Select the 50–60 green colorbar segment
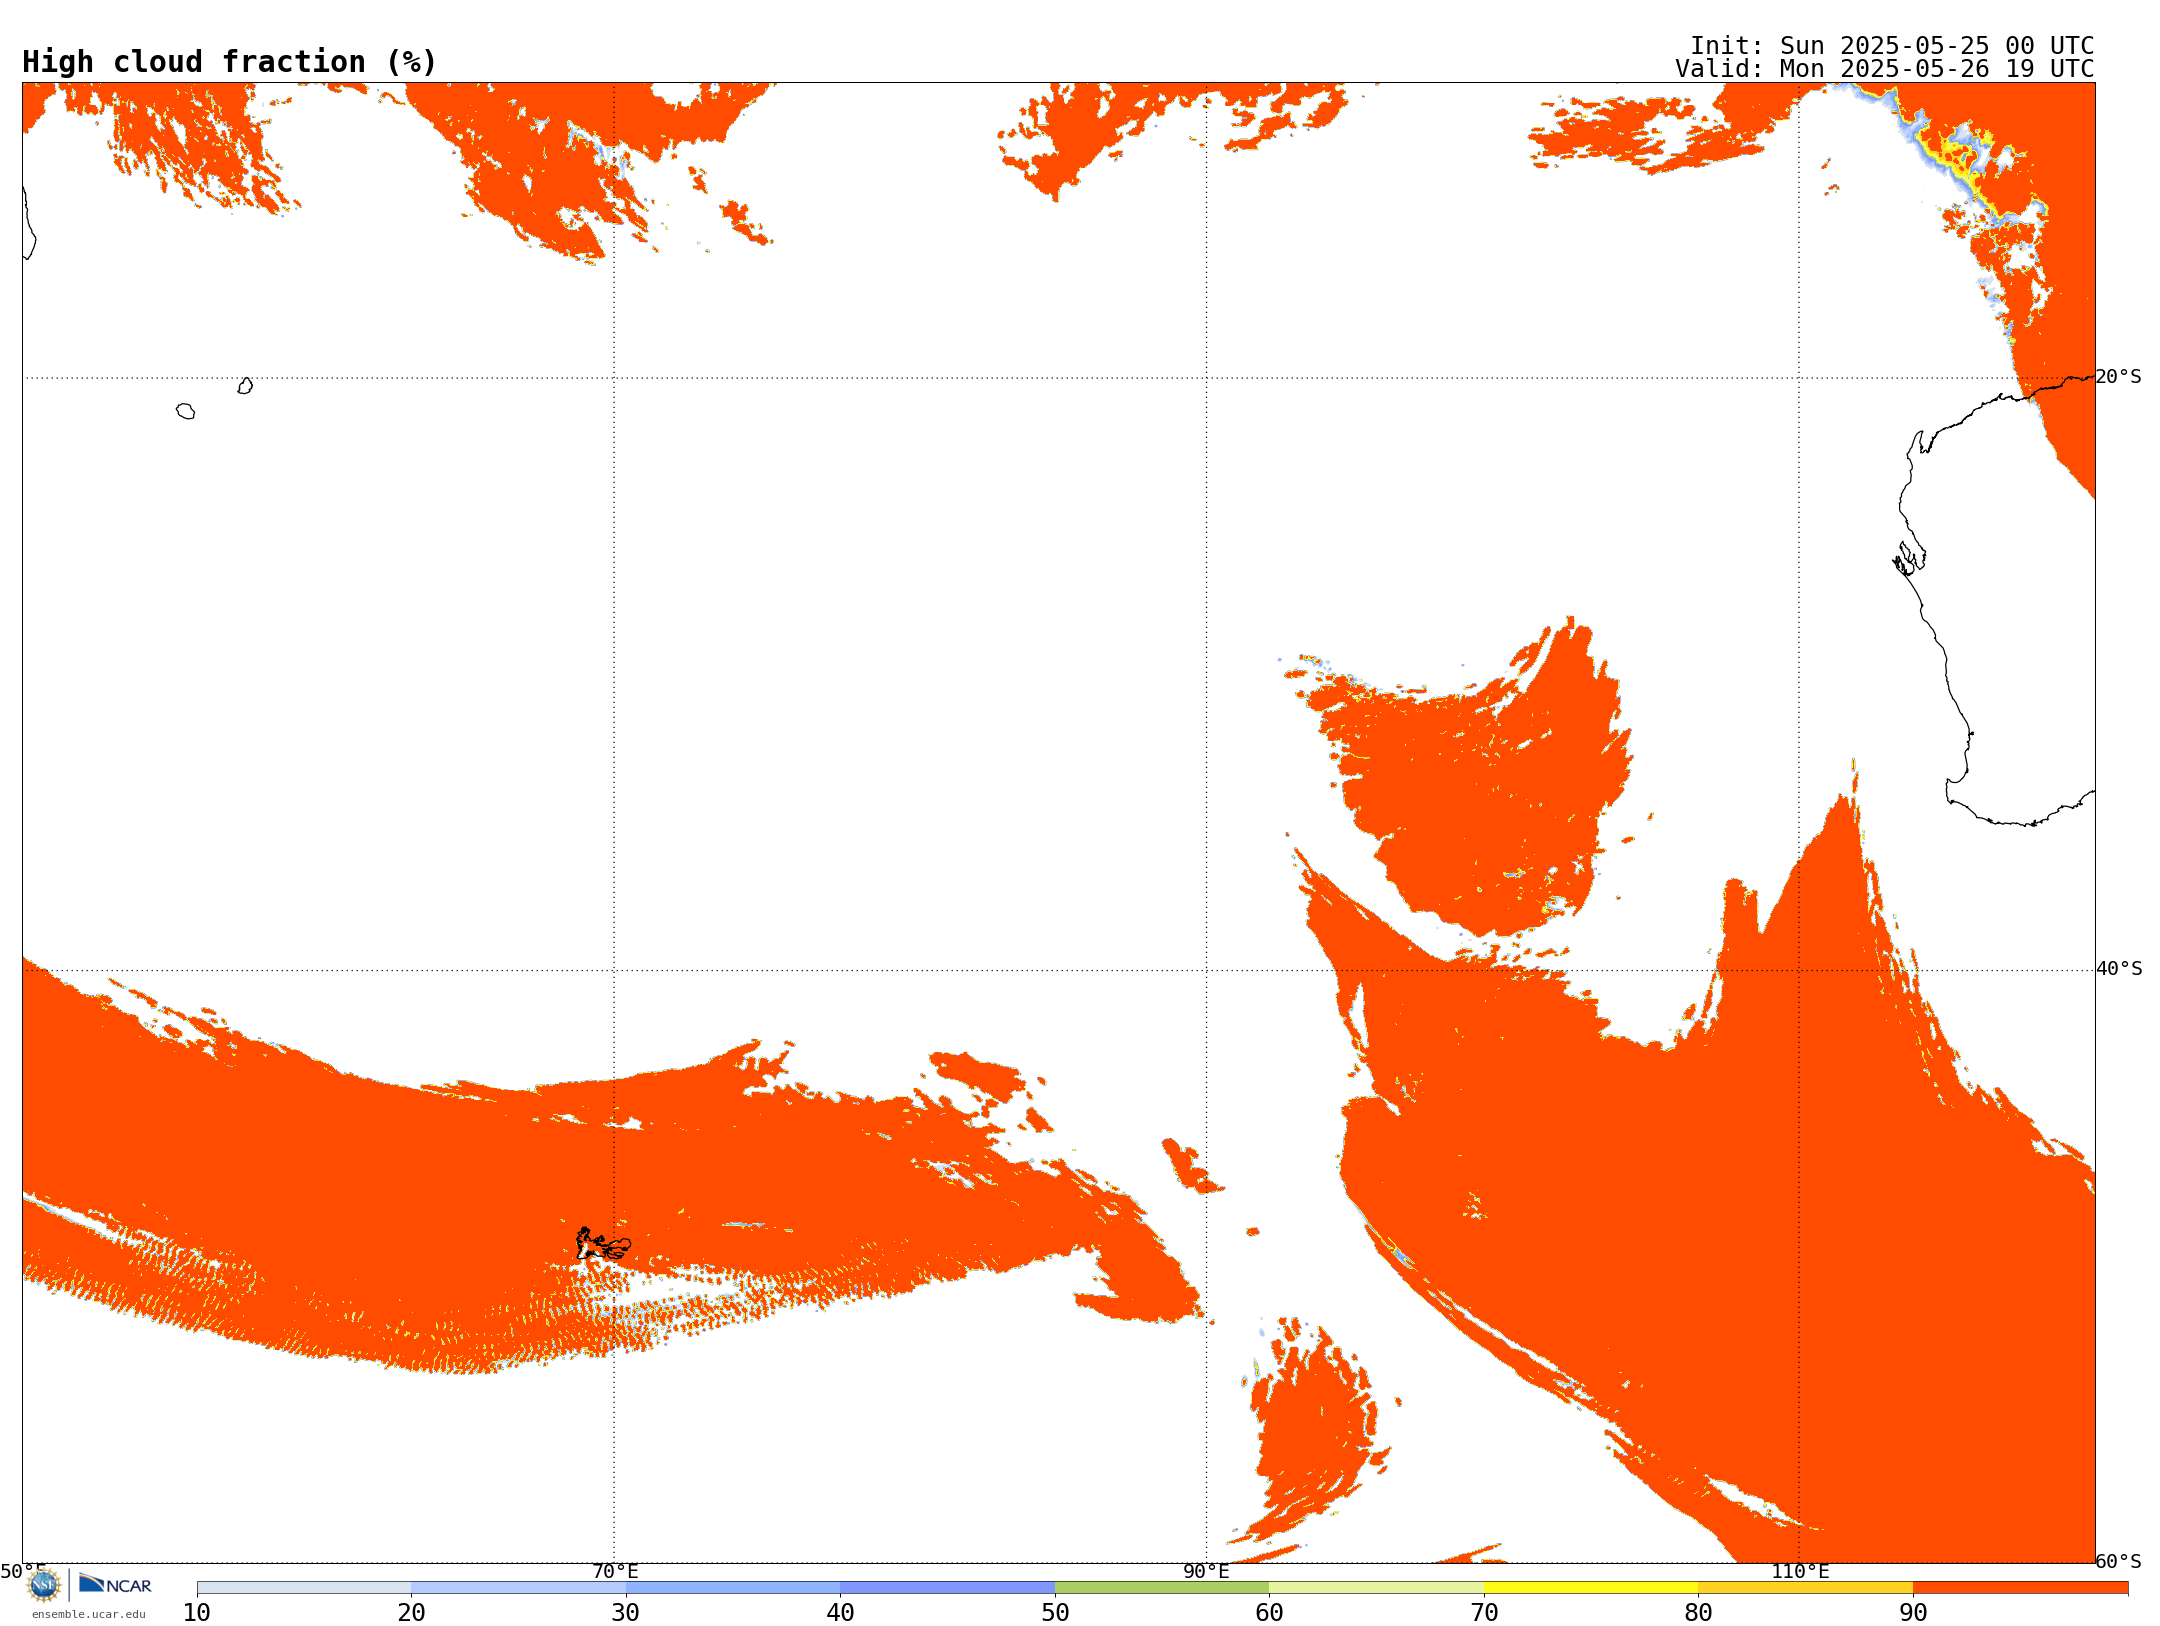The width and height of the screenshot is (2160, 1626). point(1162,1588)
